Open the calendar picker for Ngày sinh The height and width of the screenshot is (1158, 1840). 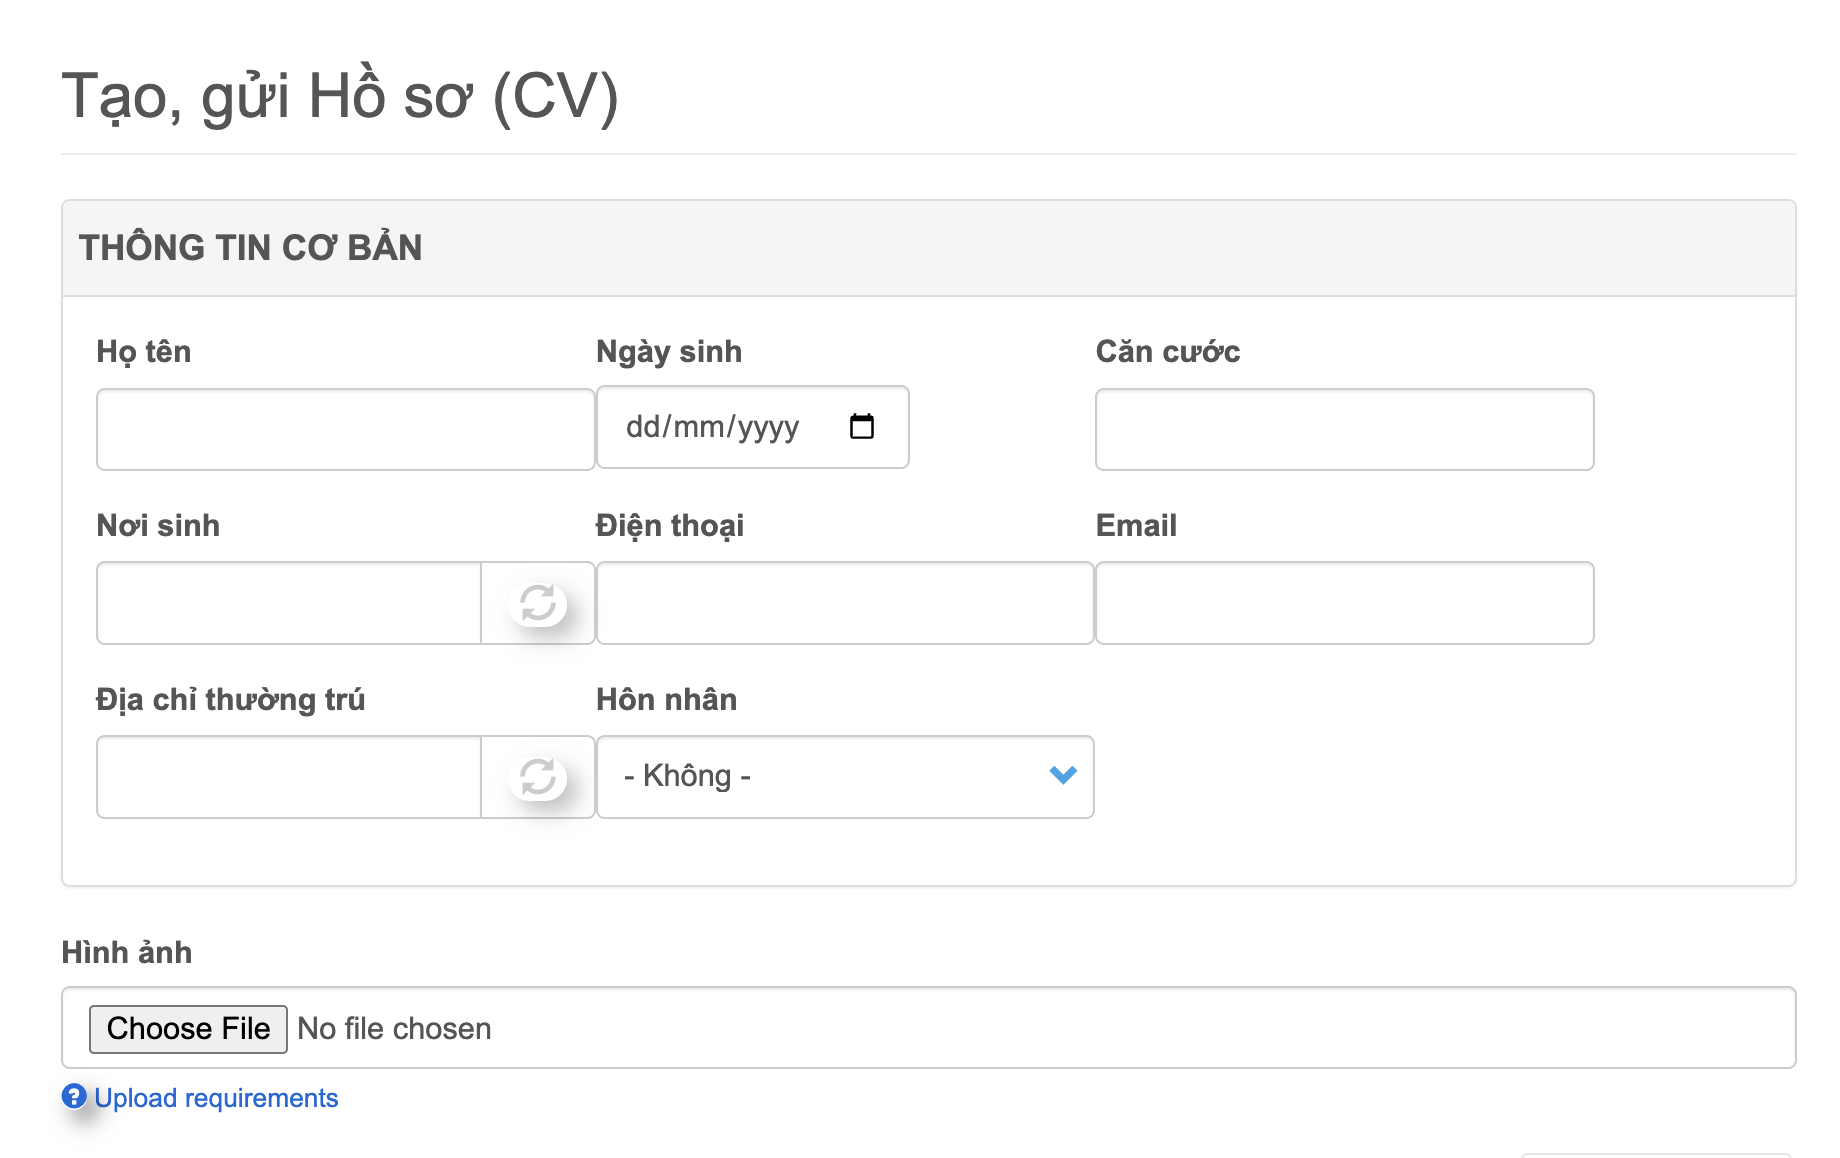coord(861,427)
